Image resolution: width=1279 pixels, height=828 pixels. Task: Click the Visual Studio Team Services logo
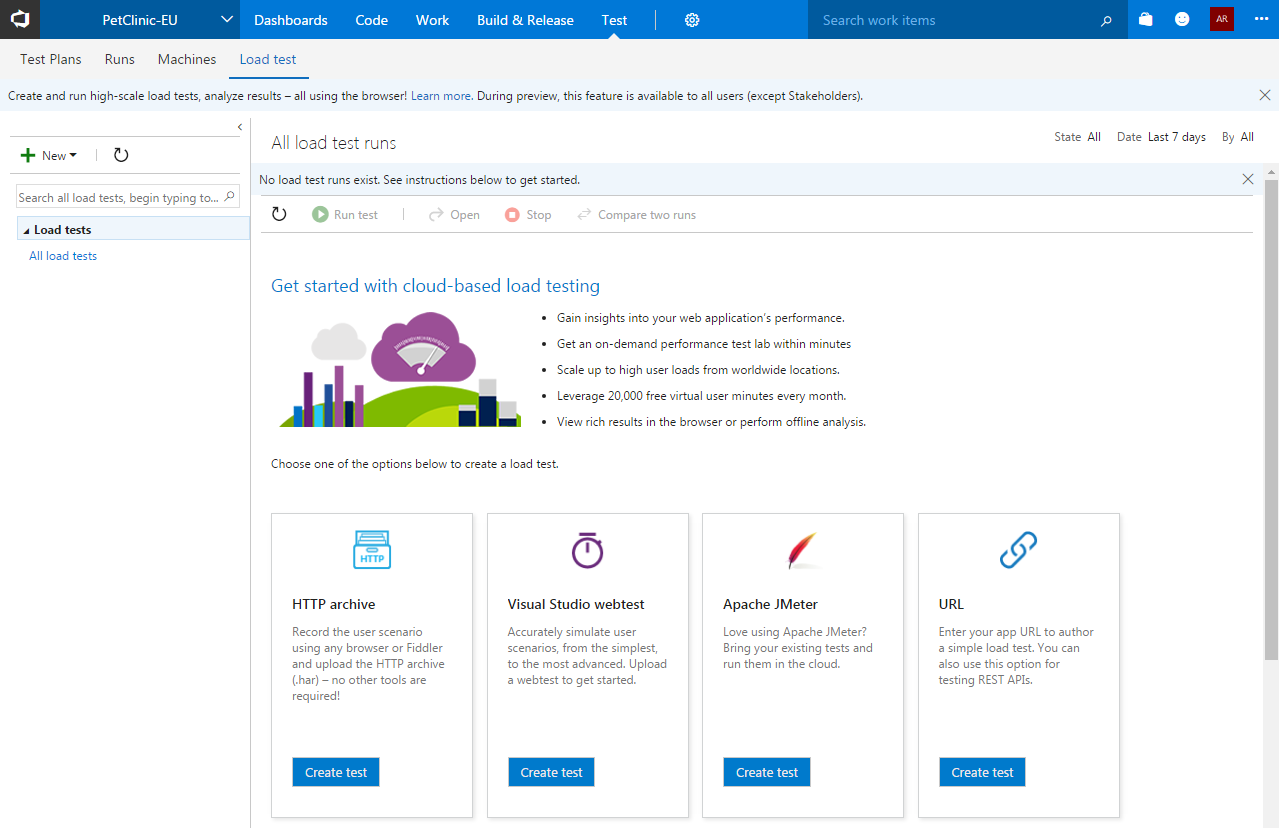click(20, 19)
